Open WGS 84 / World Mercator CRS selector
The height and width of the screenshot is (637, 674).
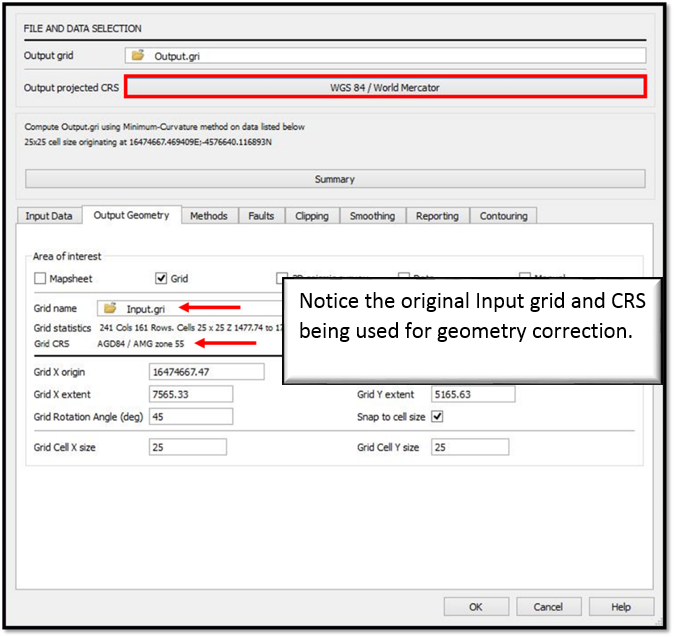[385, 87]
